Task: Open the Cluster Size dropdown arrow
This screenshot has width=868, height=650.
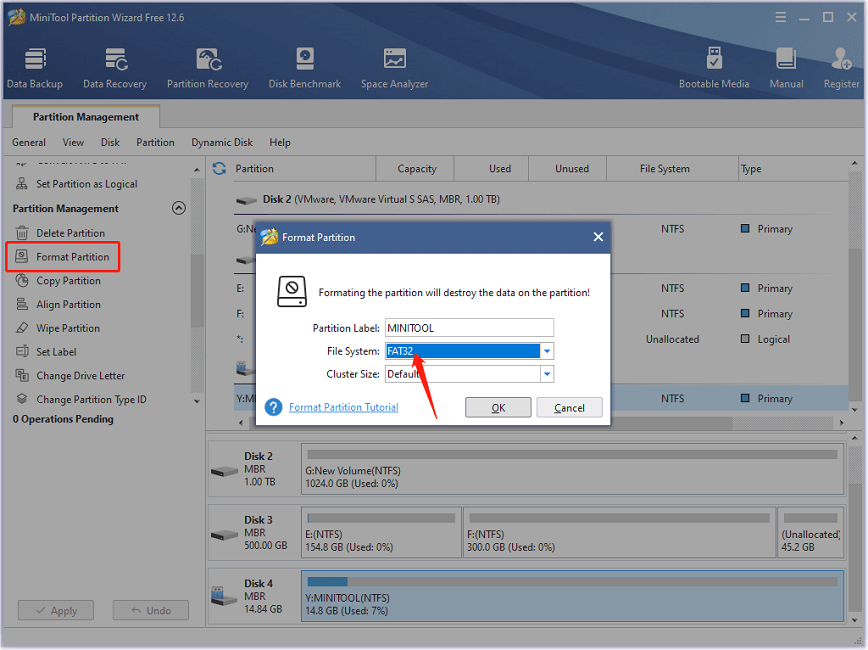Action: click(546, 374)
